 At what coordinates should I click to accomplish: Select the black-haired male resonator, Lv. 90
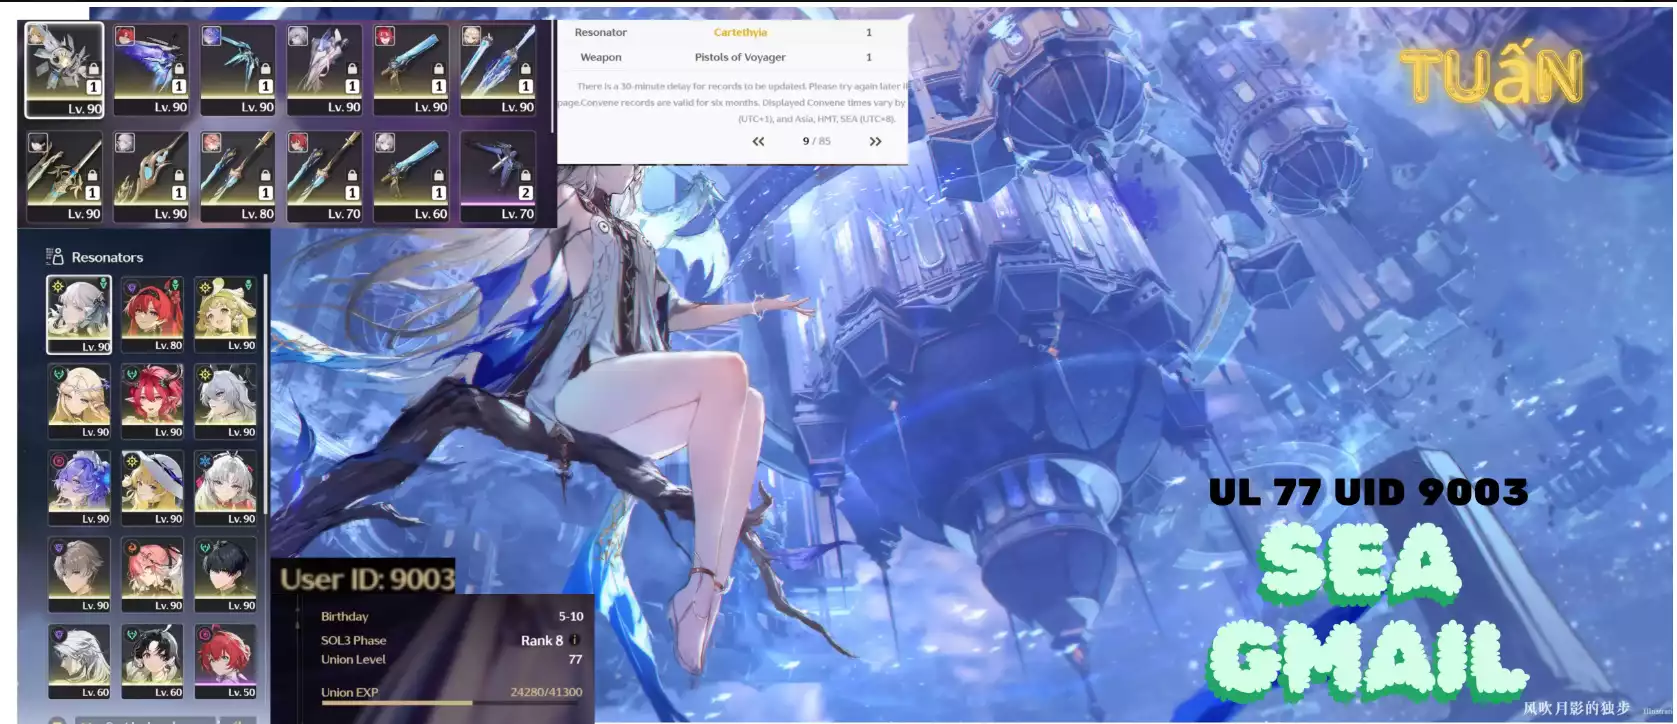click(225, 575)
